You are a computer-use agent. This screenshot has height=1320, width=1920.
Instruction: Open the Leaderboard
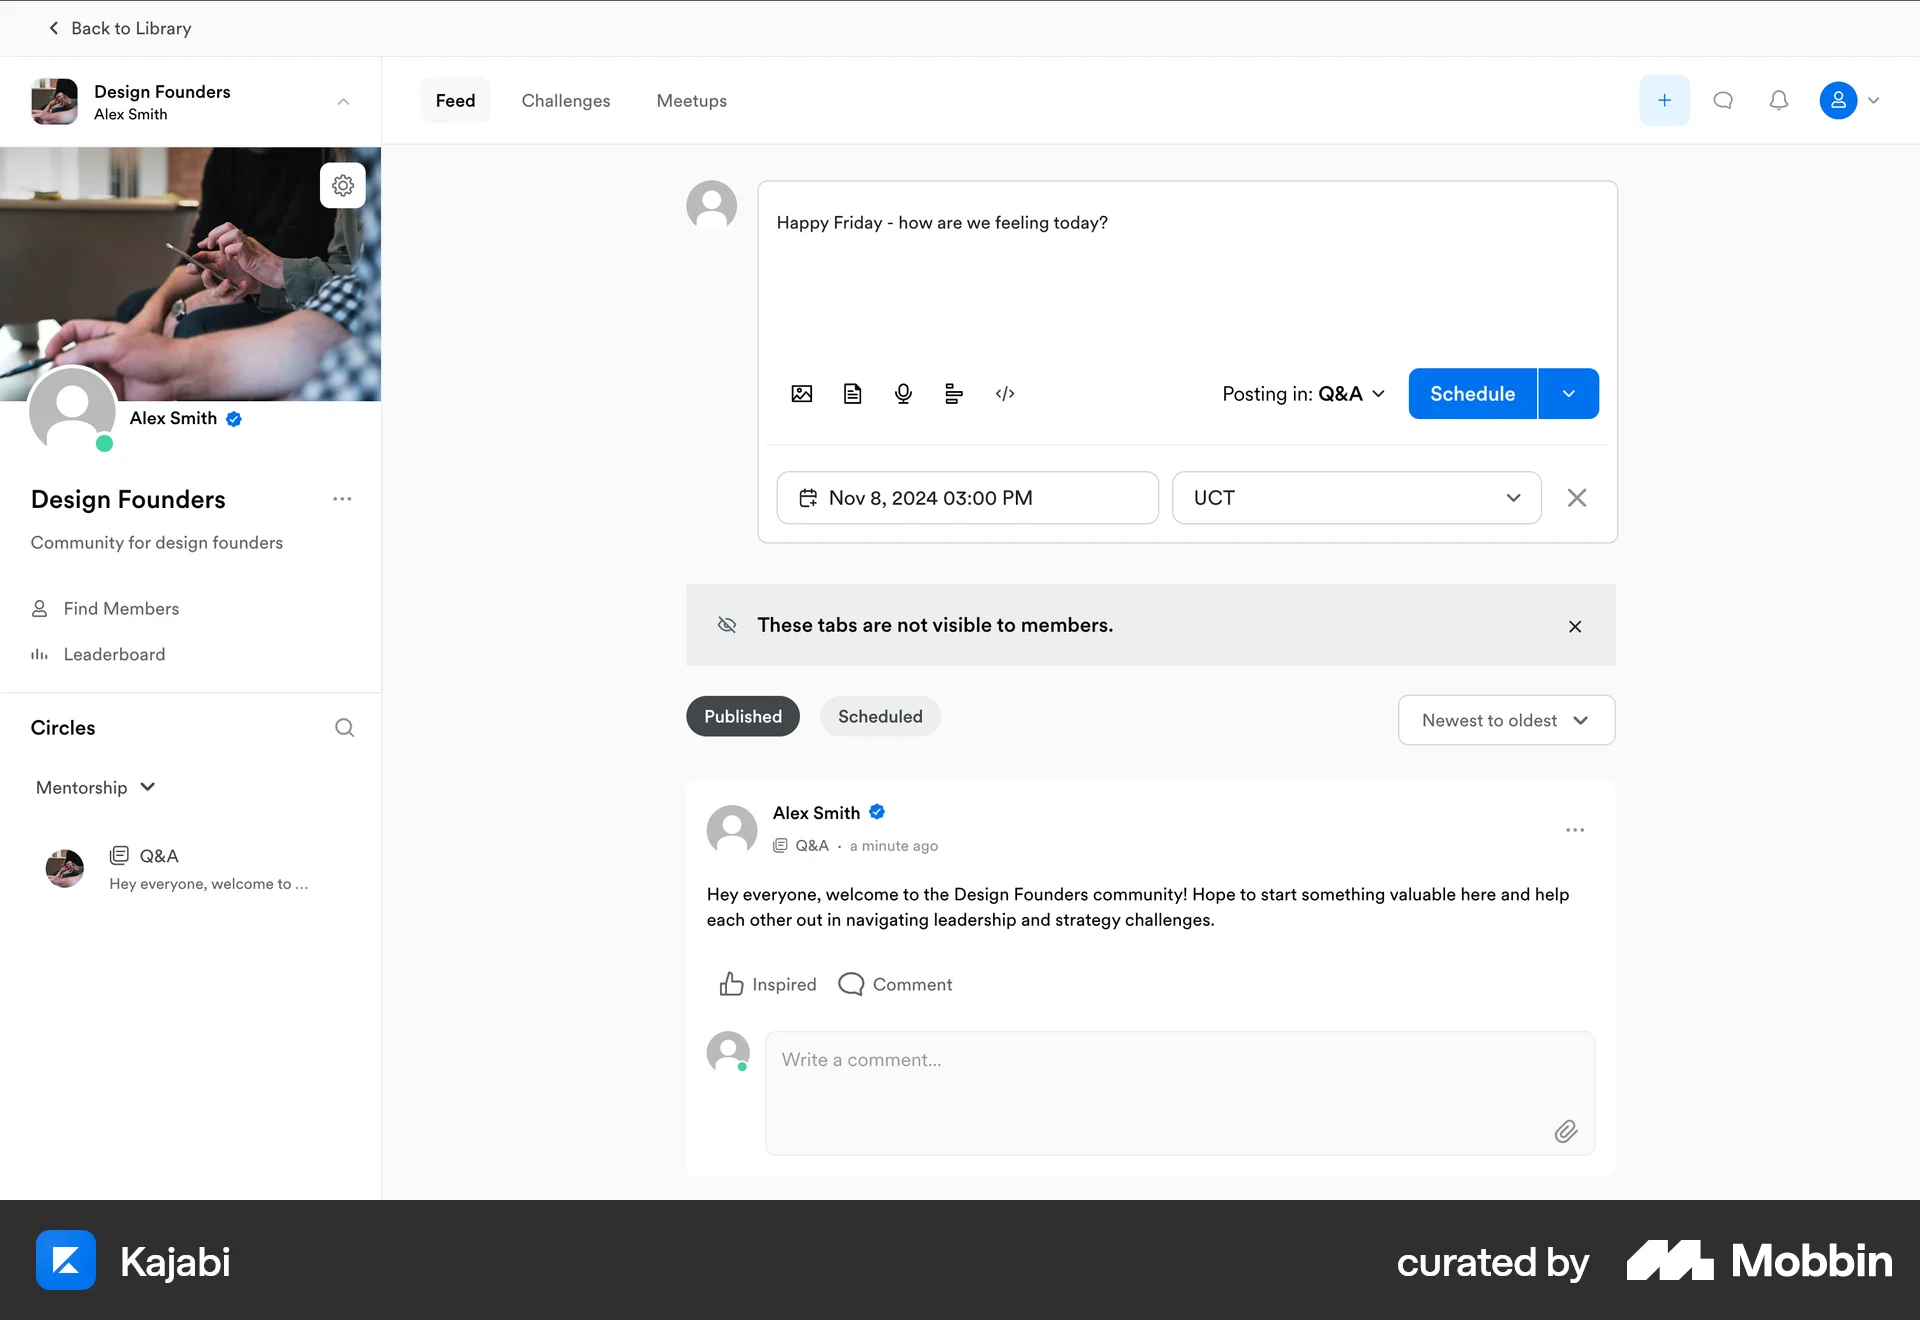114,654
